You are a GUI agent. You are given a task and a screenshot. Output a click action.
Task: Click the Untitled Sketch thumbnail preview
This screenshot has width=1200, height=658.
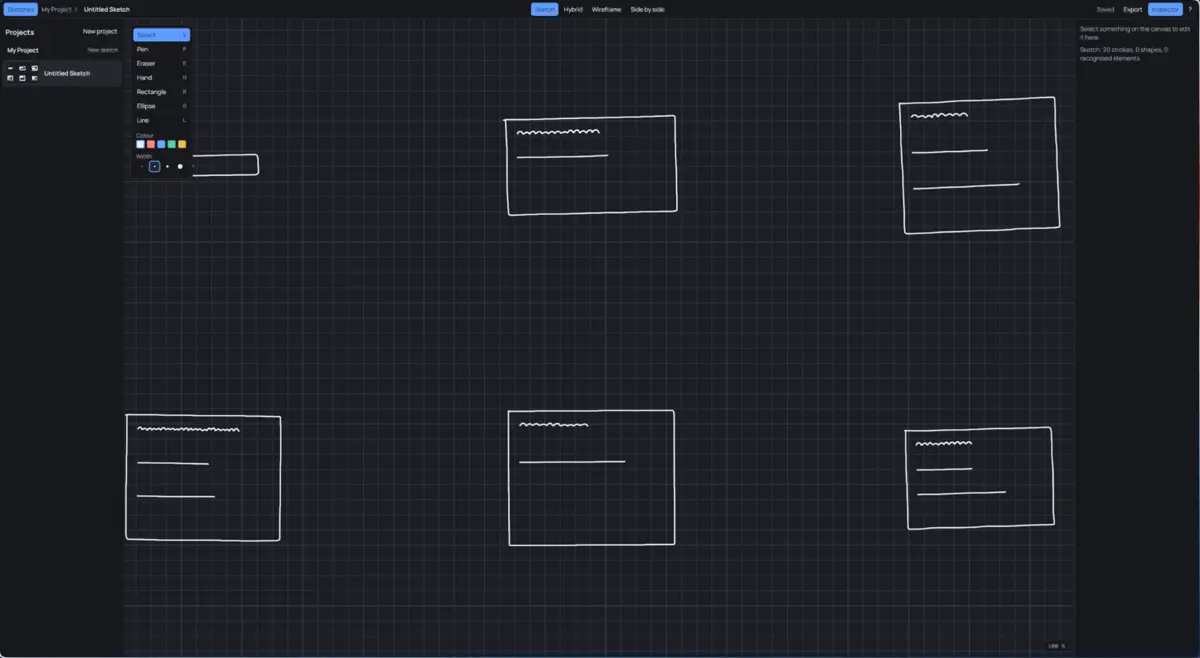click(x=23, y=73)
